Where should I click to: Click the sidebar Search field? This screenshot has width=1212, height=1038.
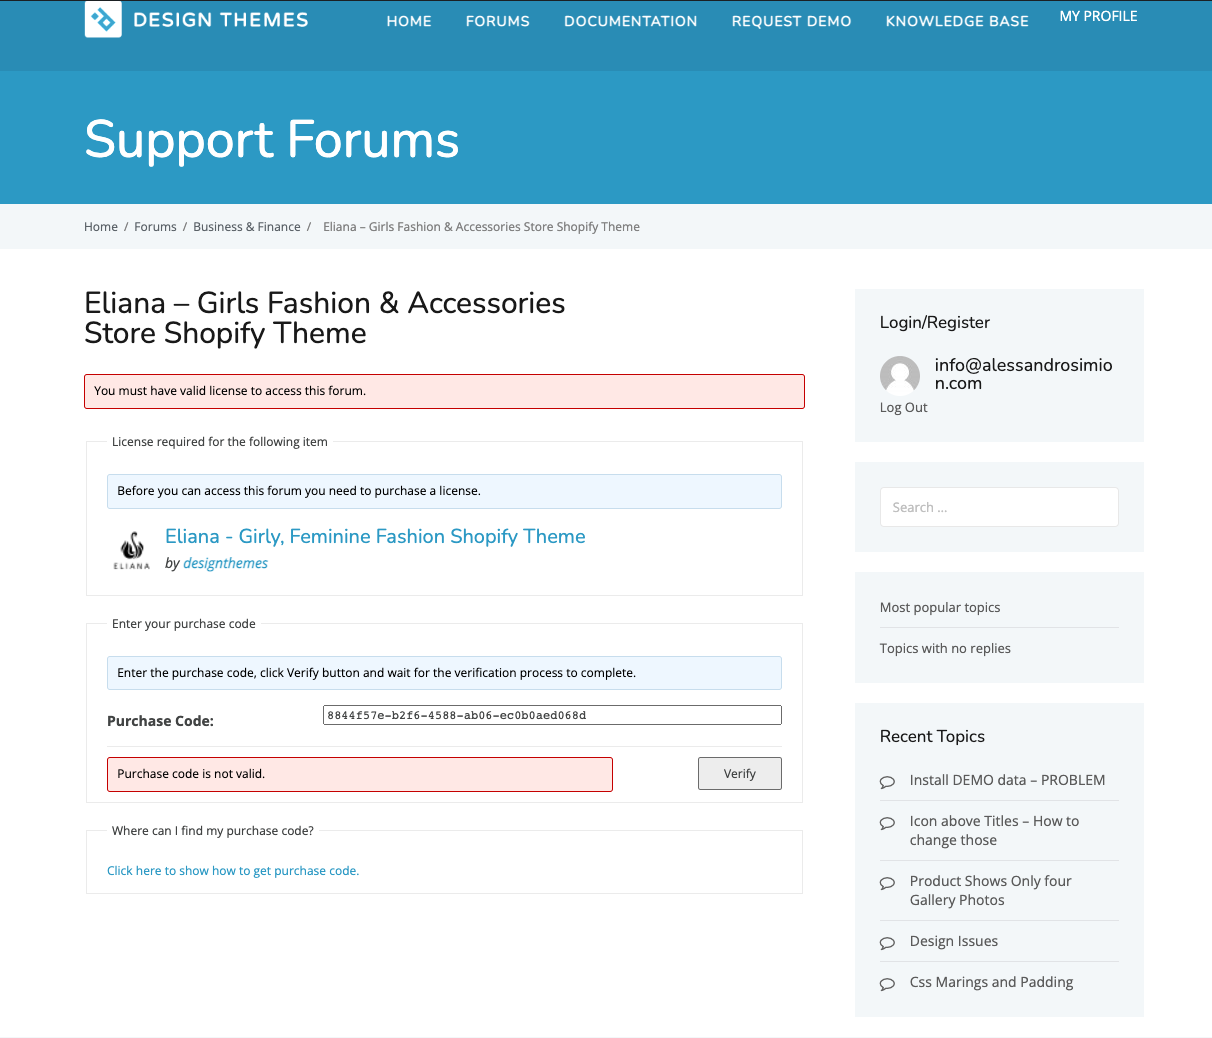pos(999,507)
